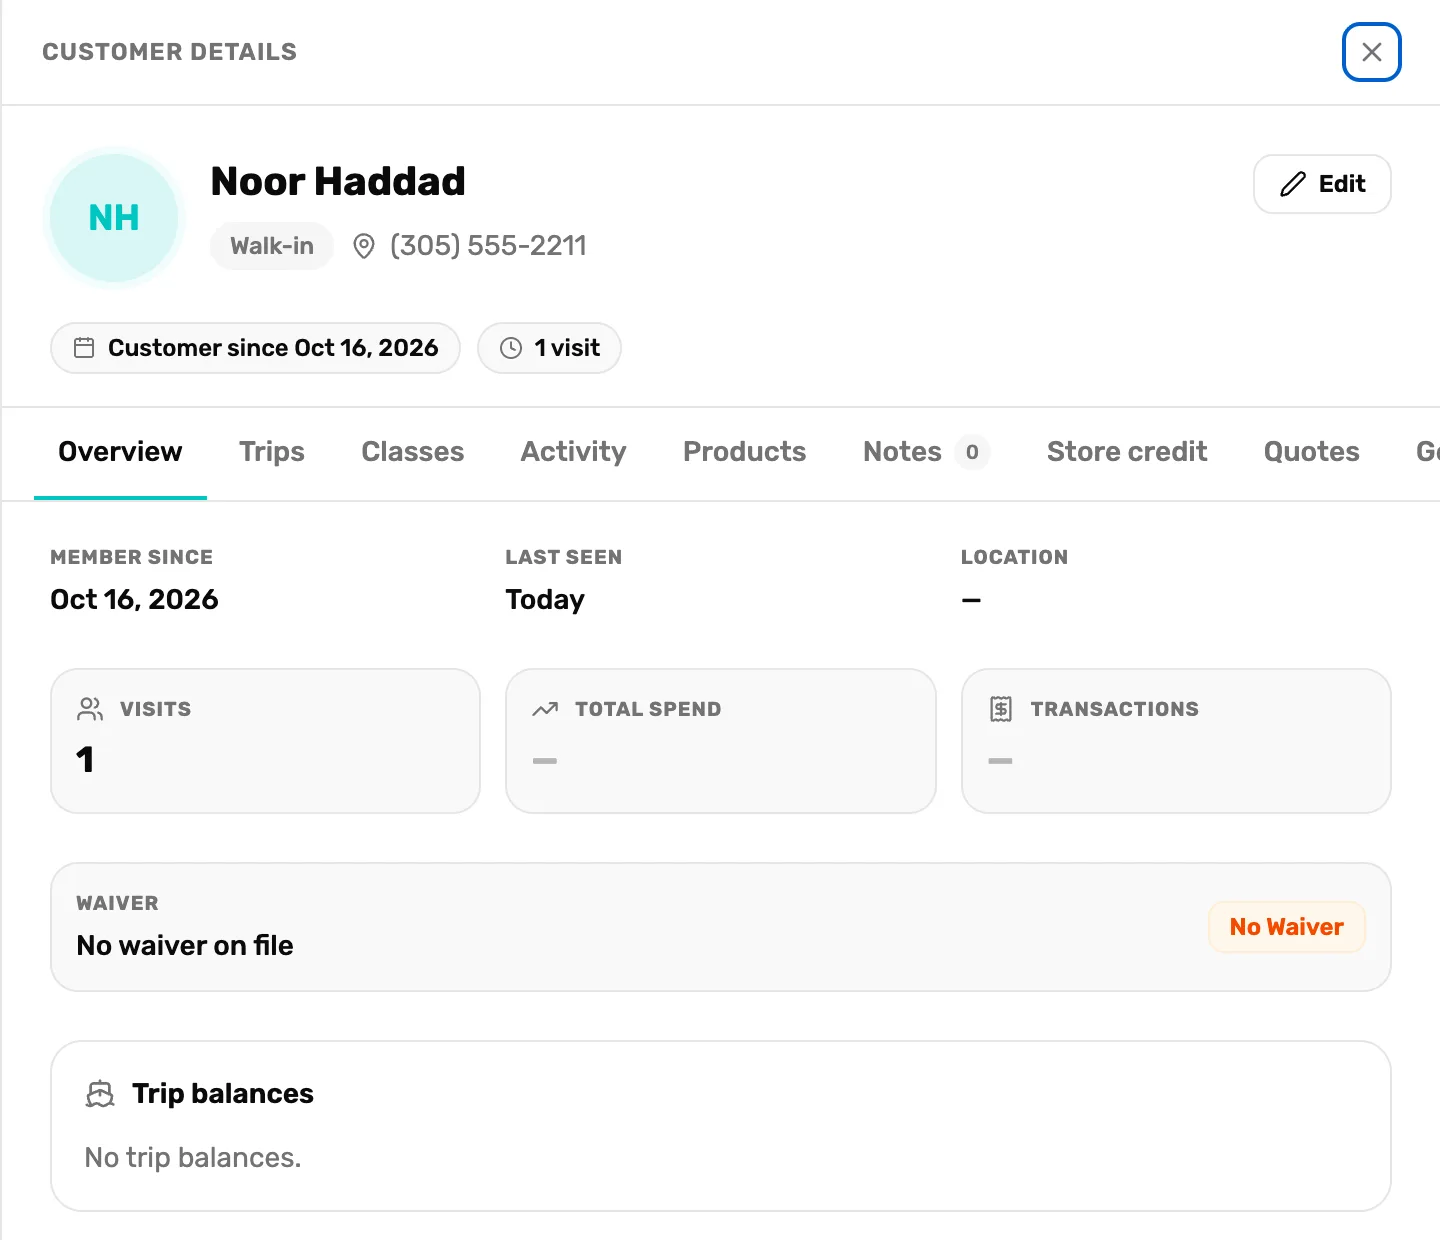This screenshot has width=1440, height=1240.
Task: Click the Last Seen value Today
Action: 545,600
